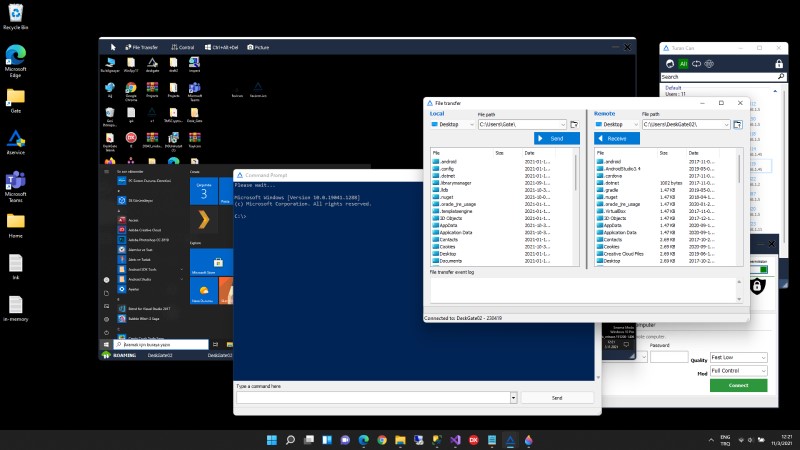Open in-memory file on desktop
This screenshot has width=800, height=450.
click(15, 309)
